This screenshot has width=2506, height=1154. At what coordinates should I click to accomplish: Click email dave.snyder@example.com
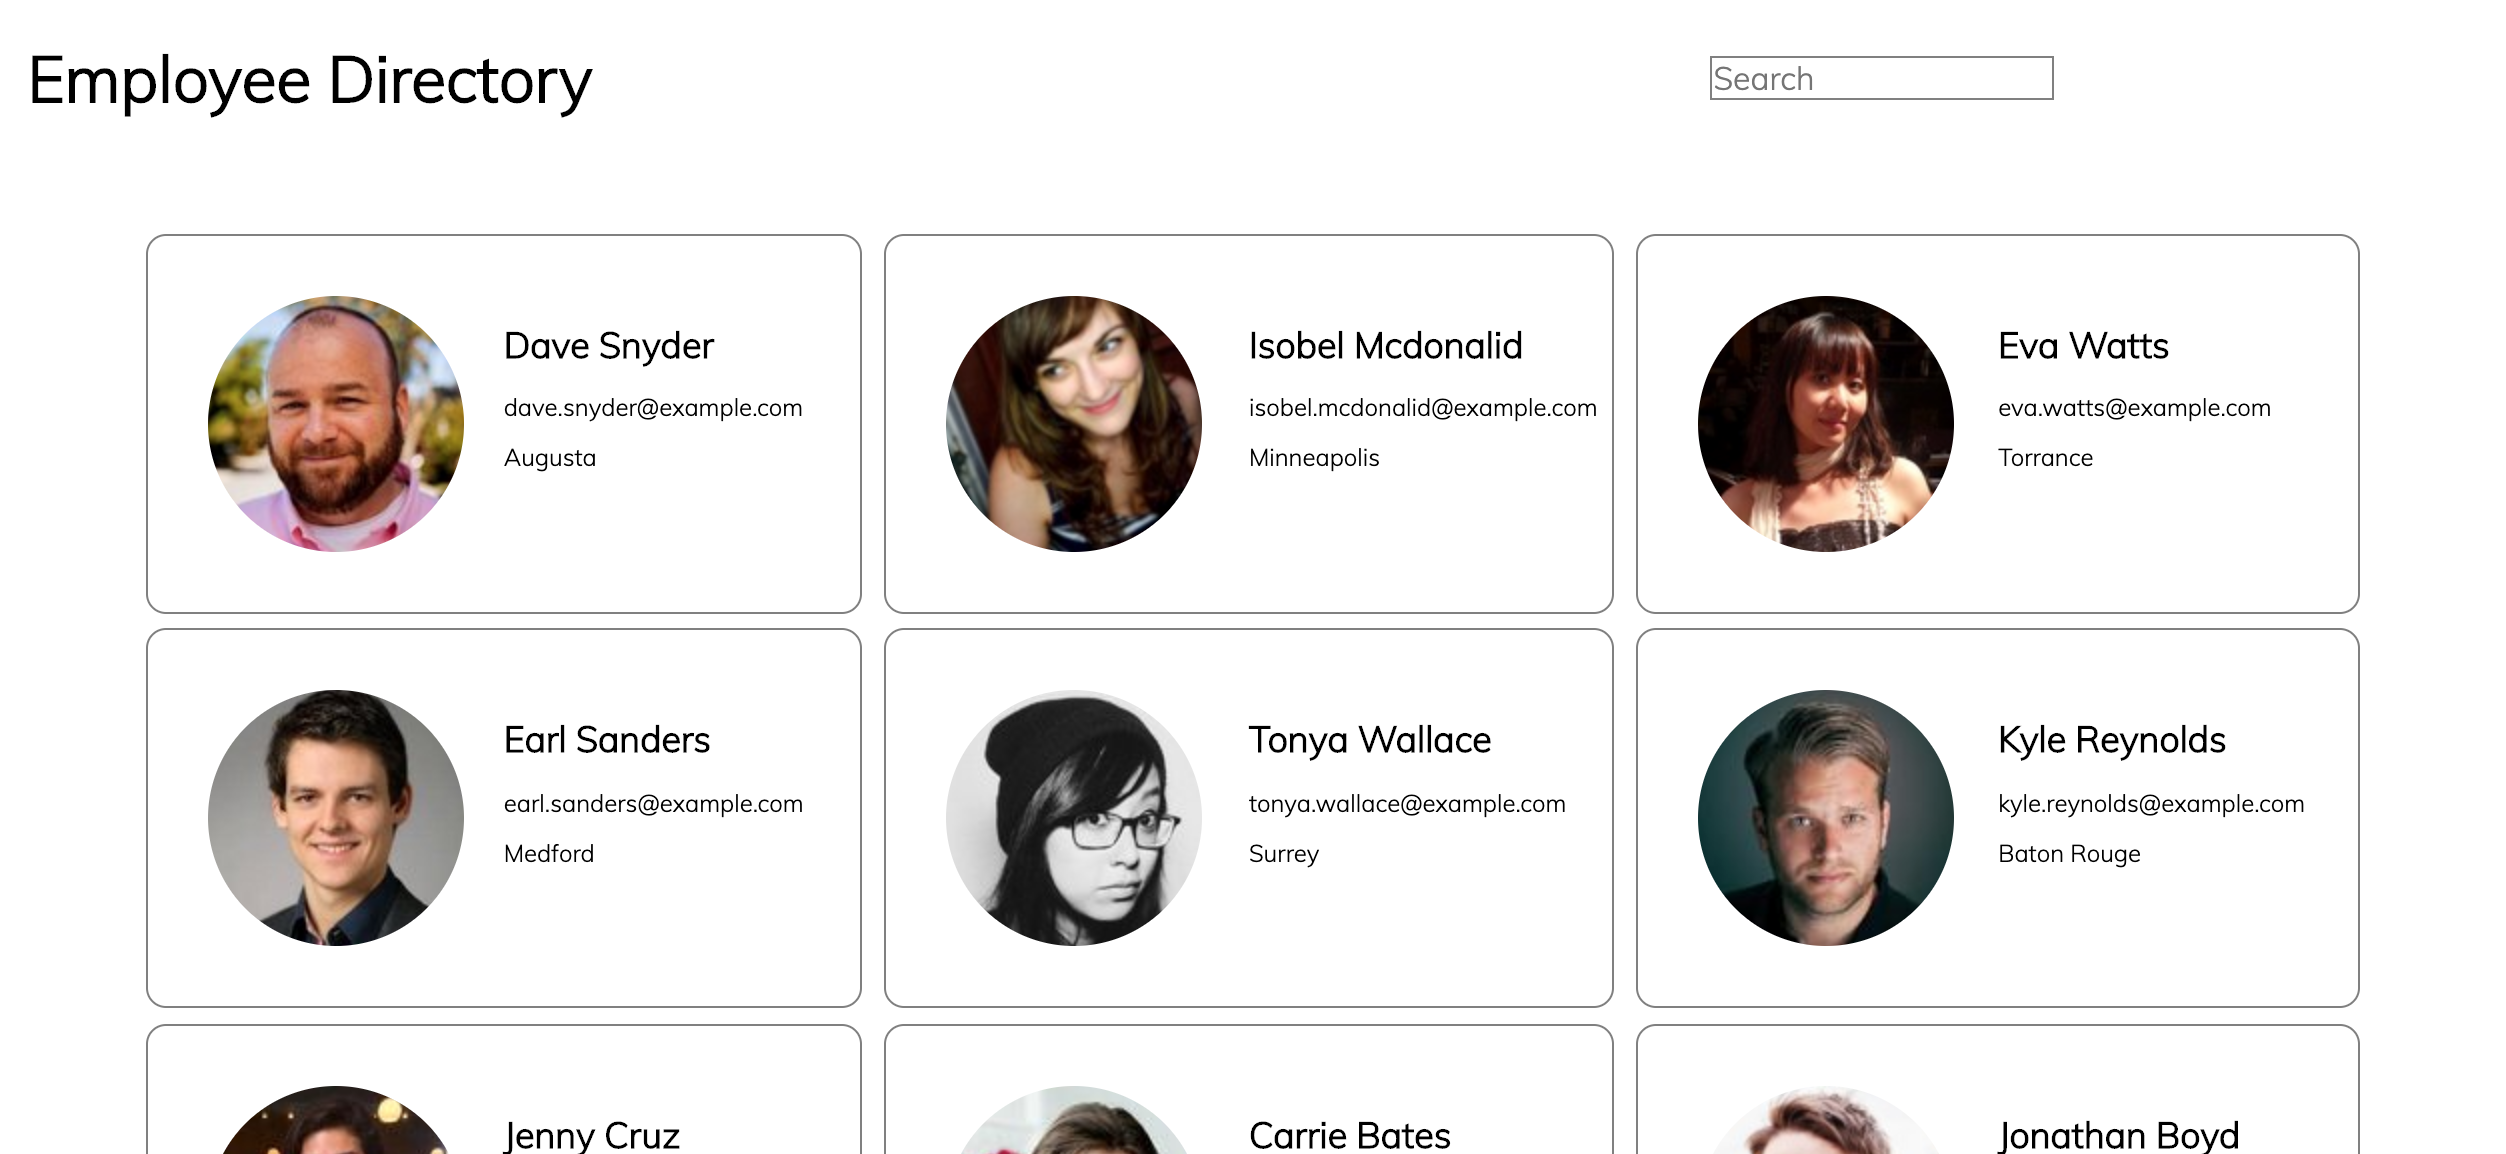pyautogui.click(x=653, y=408)
